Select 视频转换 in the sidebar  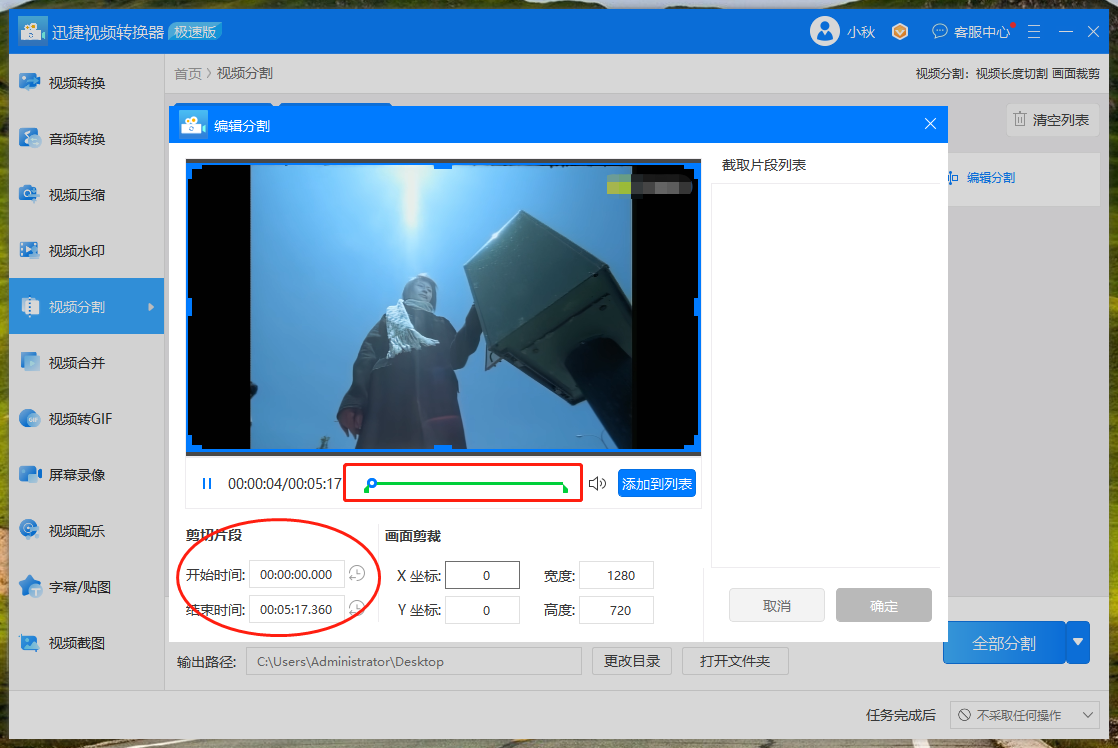77,83
